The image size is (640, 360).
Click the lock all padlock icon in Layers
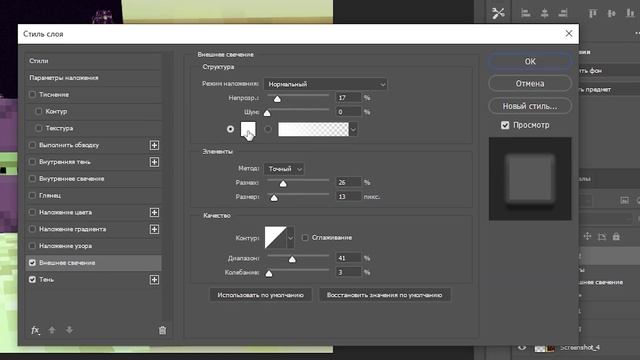[616, 236]
